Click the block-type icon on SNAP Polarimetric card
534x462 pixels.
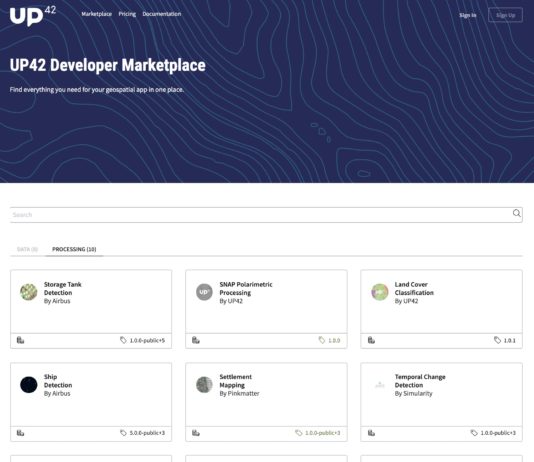coord(196,340)
